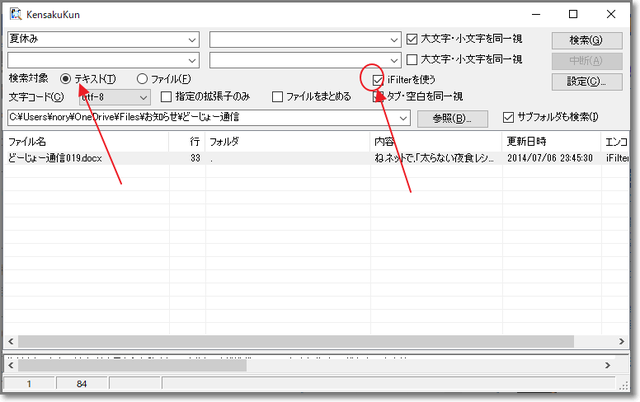Expand the search folder path dropdown
Viewport: 640px width, 402px height.
tap(402, 118)
